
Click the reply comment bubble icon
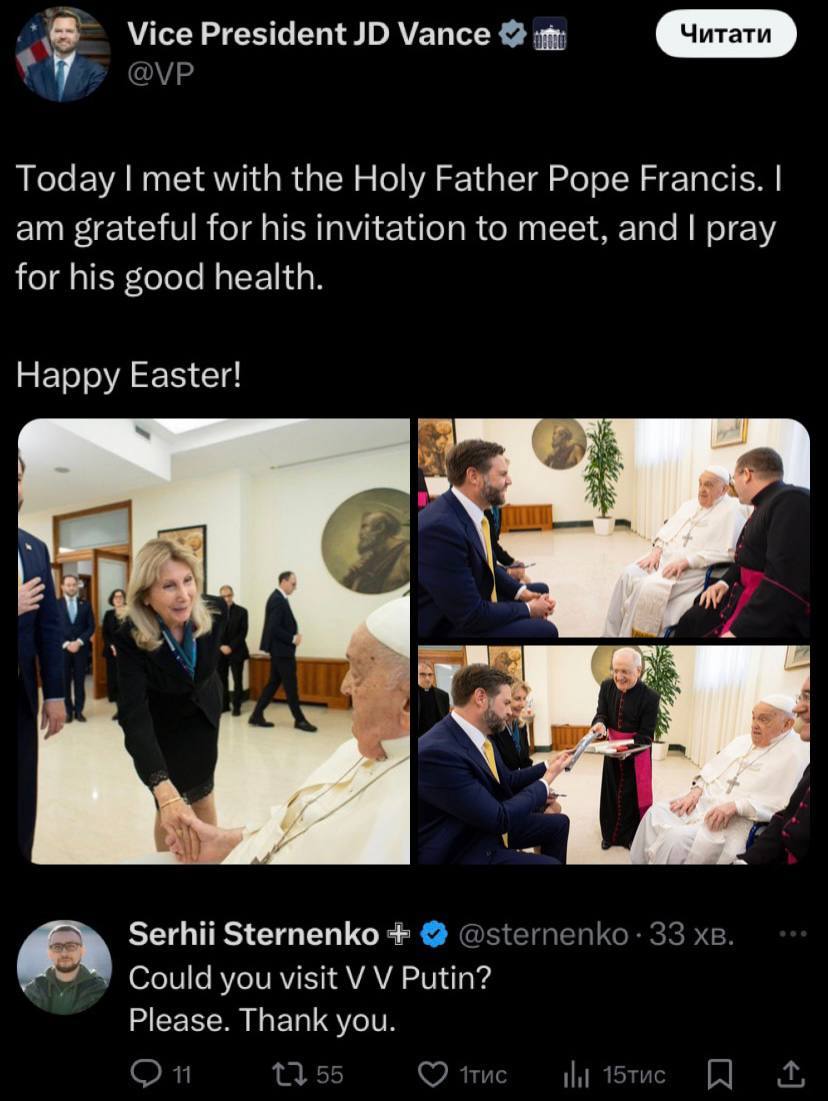click(x=146, y=1074)
